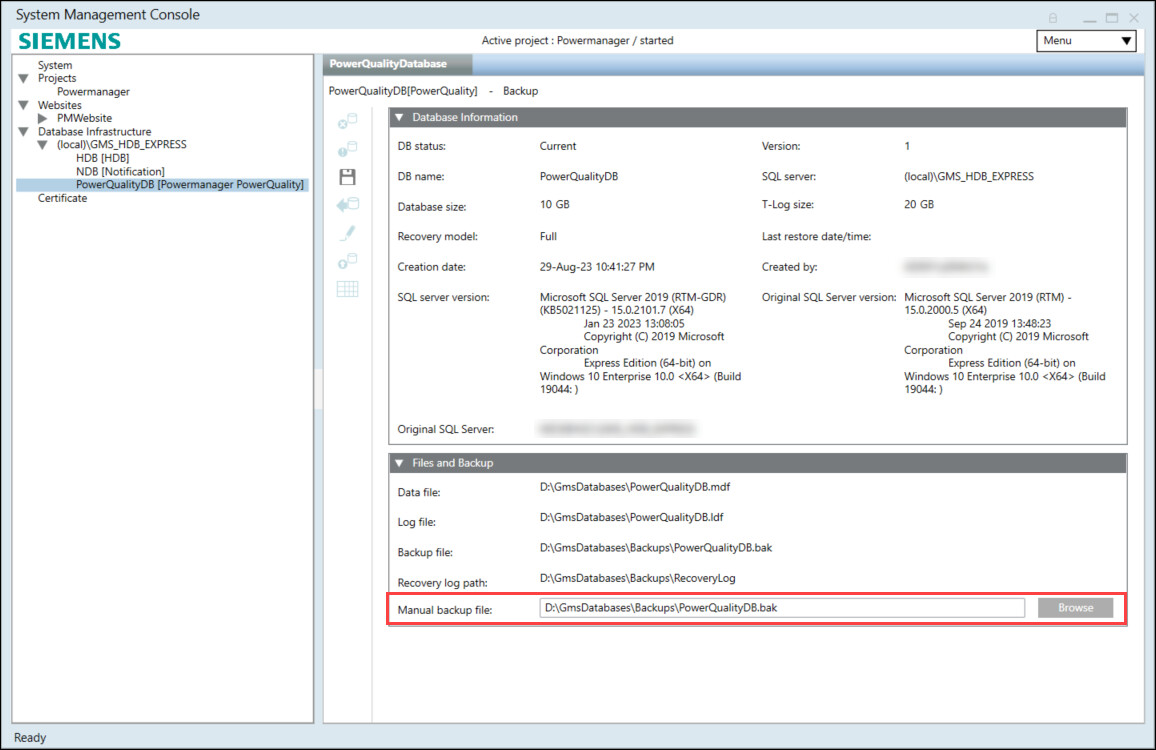Open Certificate in the tree
This screenshot has height=750, width=1156.
[x=62, y=198]
